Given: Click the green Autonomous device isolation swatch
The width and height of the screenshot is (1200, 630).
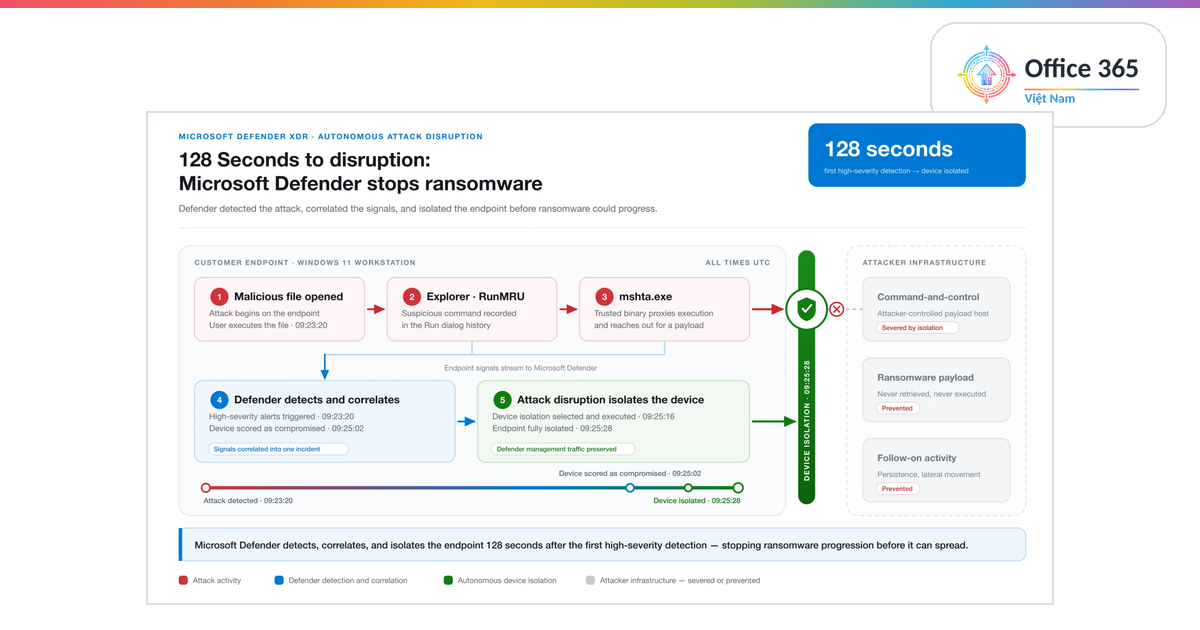Looking at the screenshot, I should point(447,580).
